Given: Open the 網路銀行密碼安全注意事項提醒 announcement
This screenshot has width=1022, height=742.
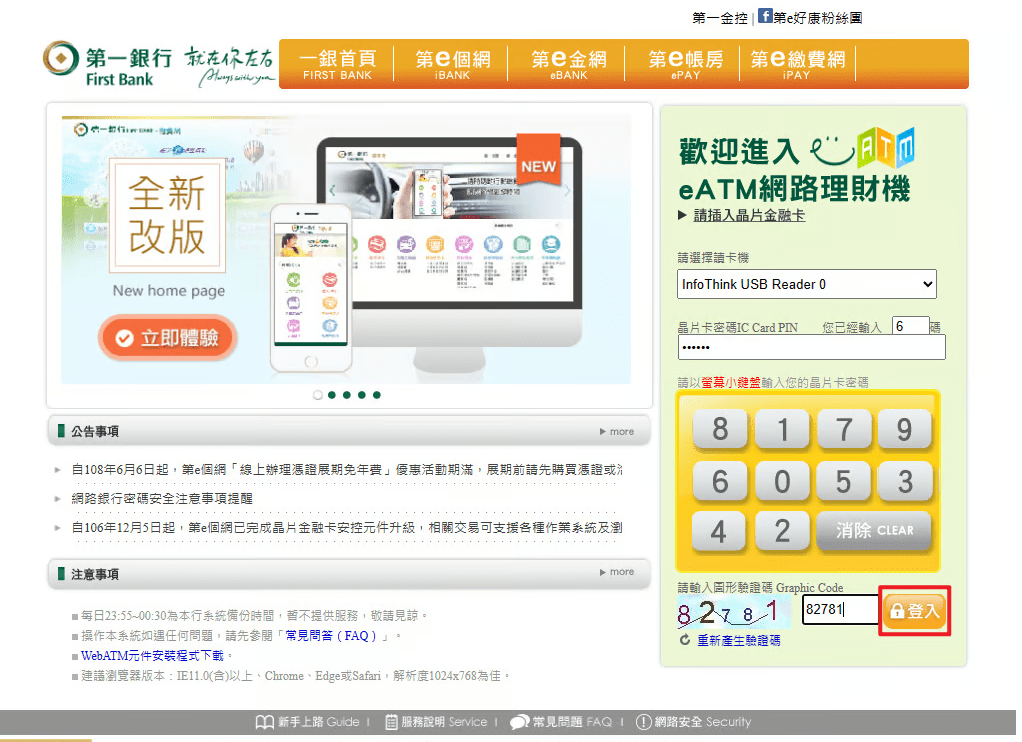Looking at the screenshot, I should pos(162,498).
